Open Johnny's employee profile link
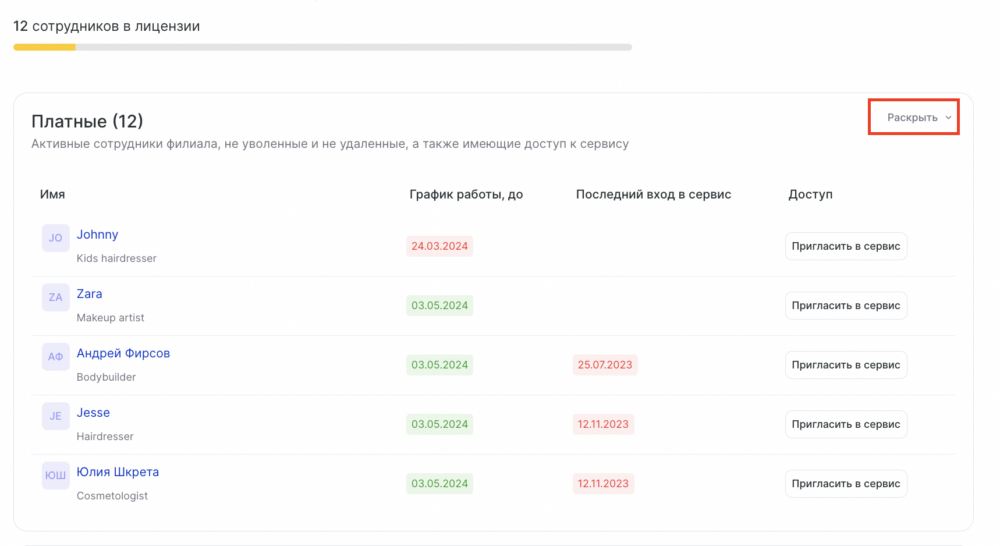Viewport: 1000px width, 546px height. 98,234
